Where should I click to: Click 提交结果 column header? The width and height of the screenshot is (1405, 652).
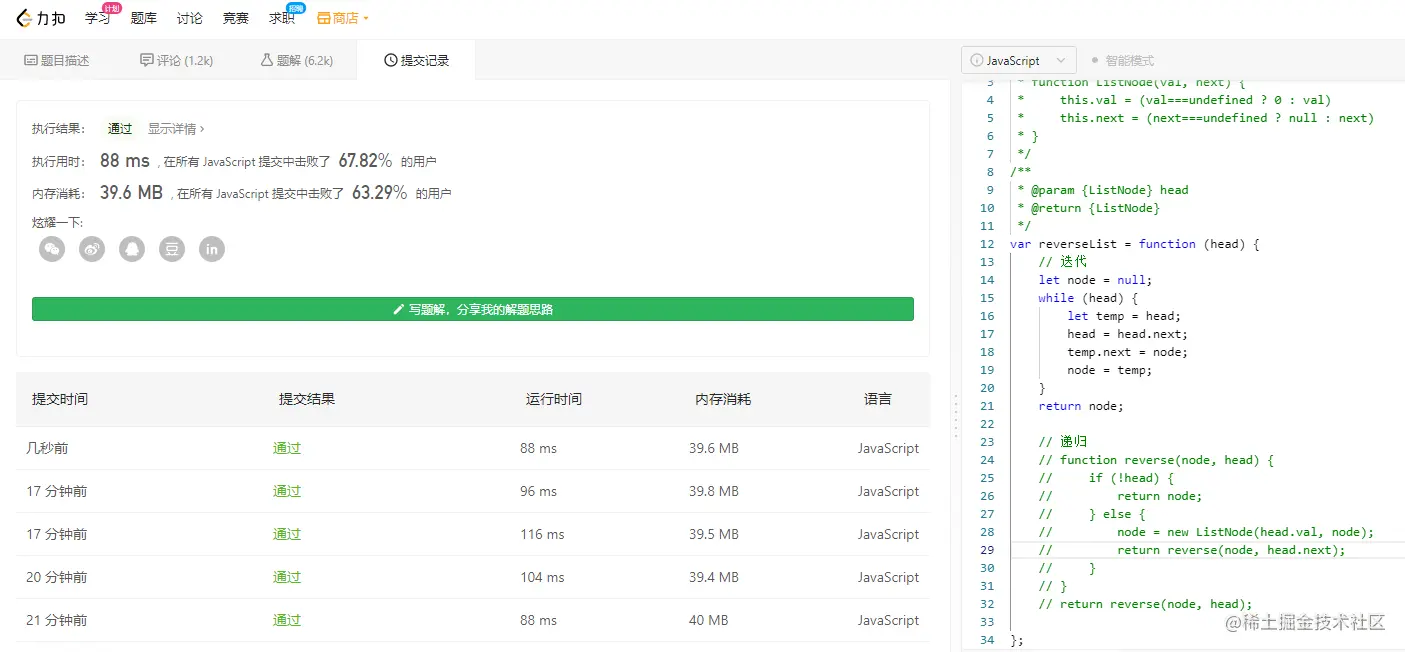(x=307, y=399)
